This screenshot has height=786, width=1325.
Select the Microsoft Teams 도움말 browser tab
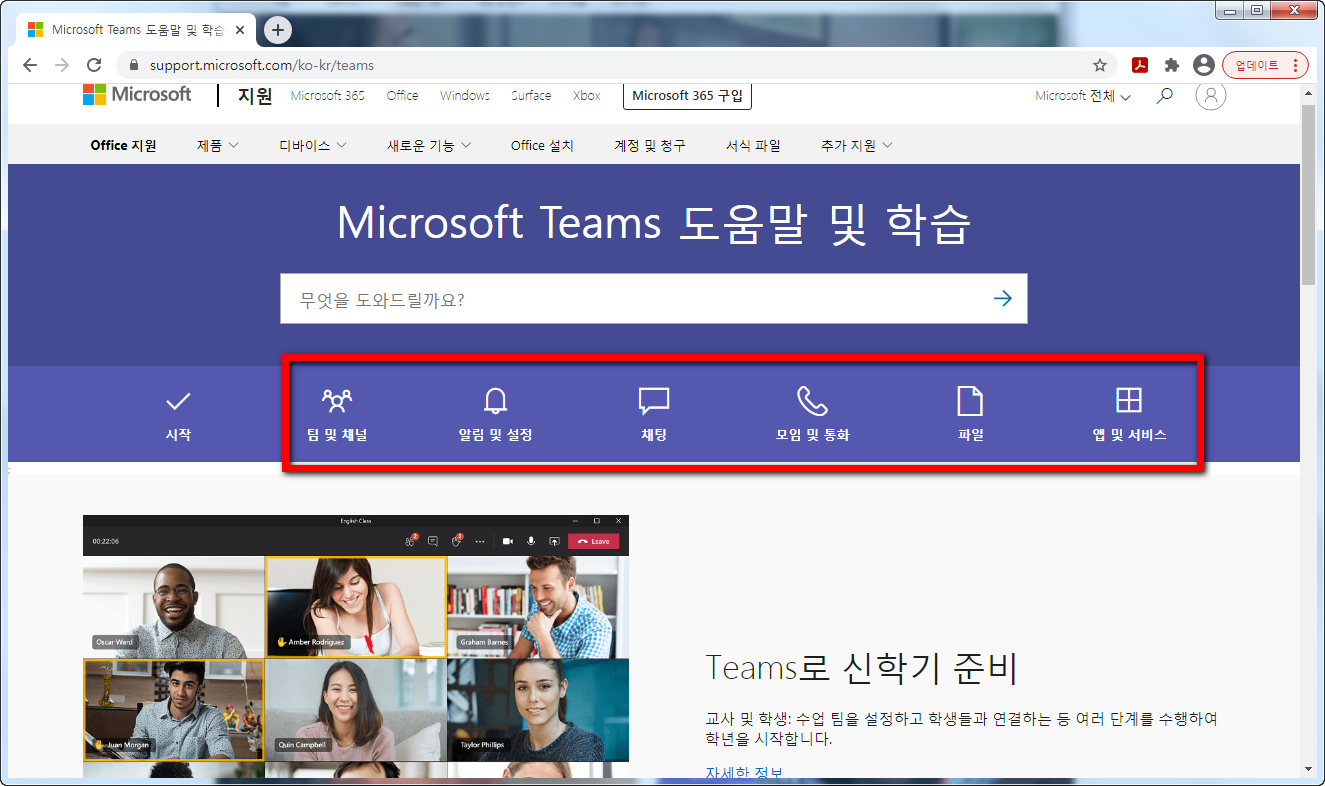click(137, 30)
